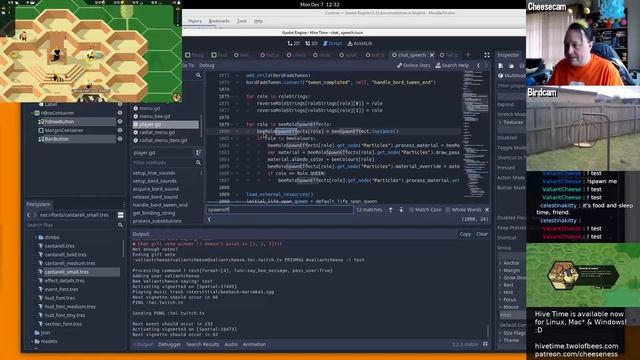Image resolution: width=640 pixels, height=360 pixels.
Task: Open the Audio bottom panel
Action: coord(231,344)
